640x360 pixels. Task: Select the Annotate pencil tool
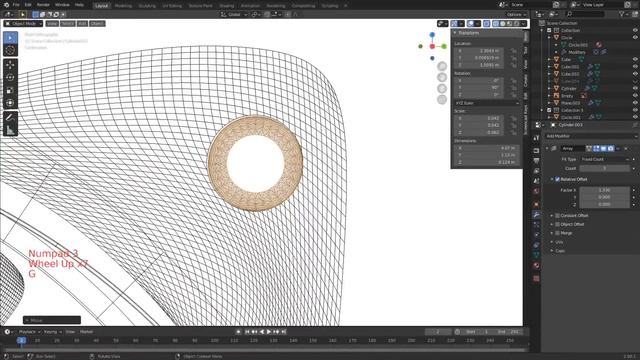(11, 118)
